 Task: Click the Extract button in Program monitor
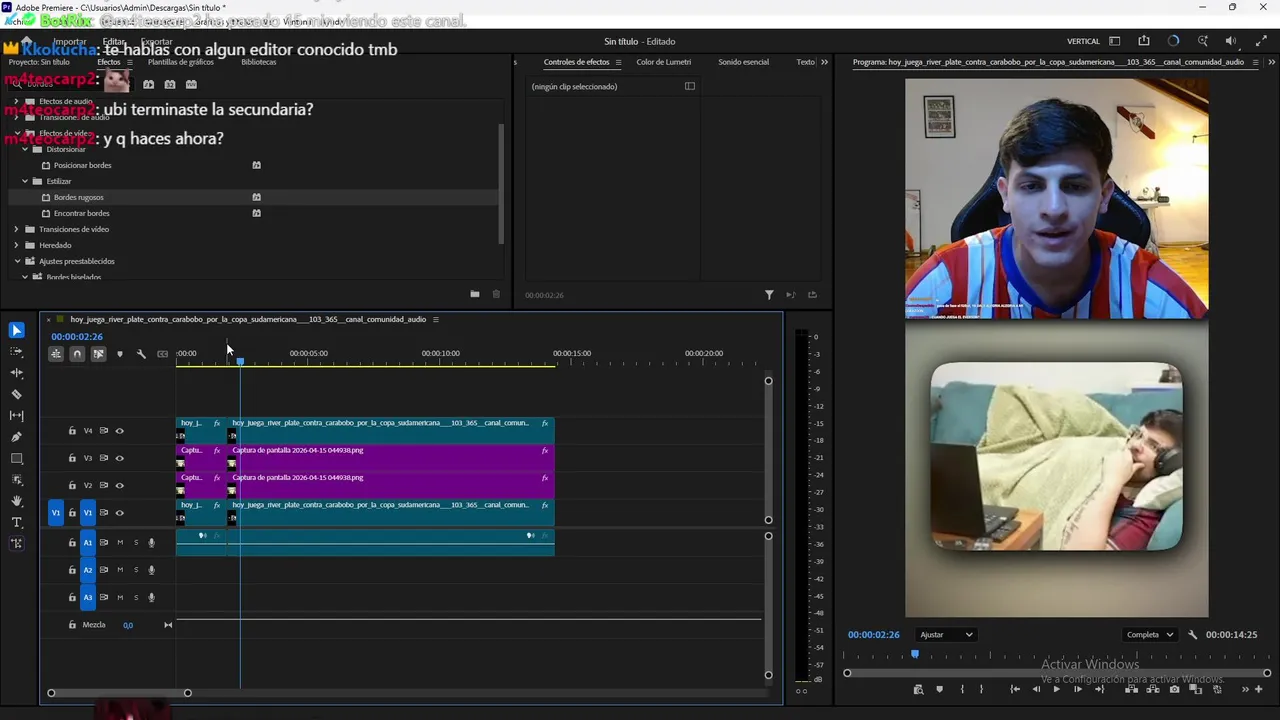(x=1153, y=689)
